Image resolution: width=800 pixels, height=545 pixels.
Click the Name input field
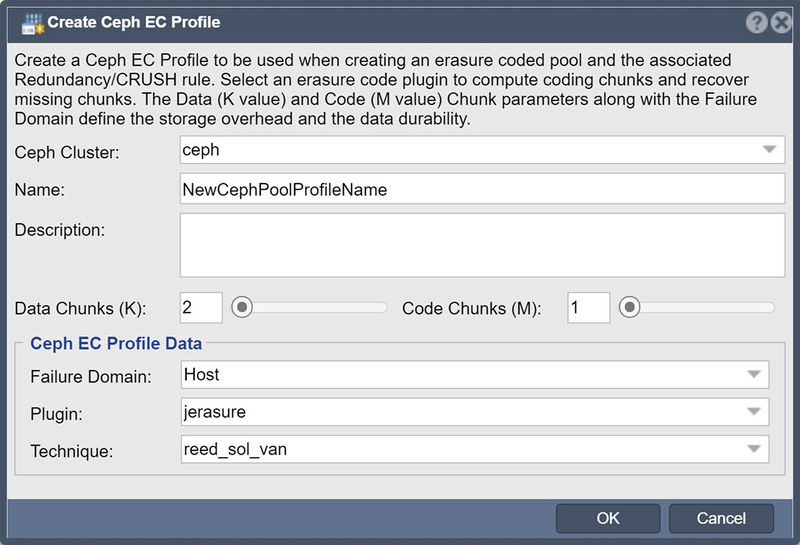482,189
